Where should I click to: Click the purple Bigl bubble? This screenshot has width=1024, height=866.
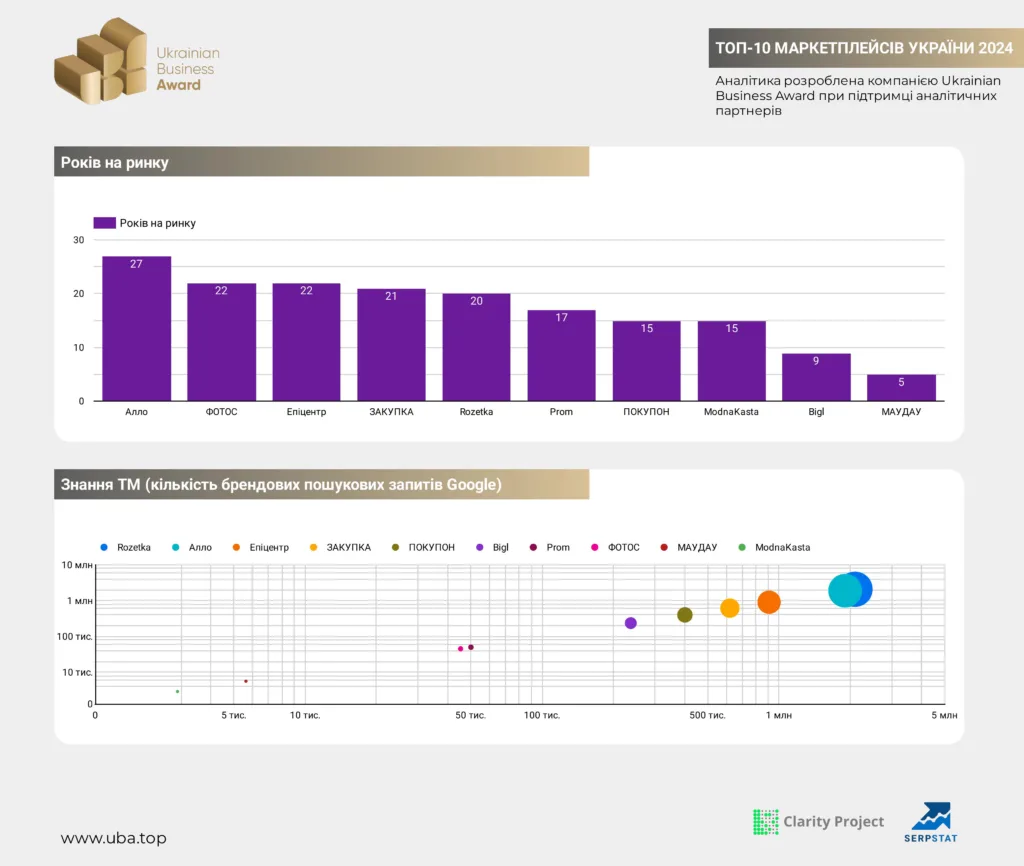(x=631, y=623)
